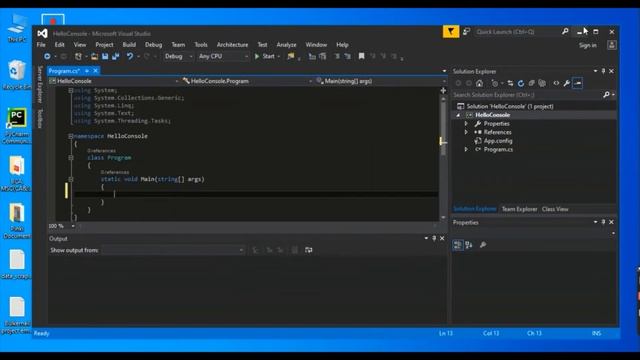Click the Undo arrow in the toolbar

coord(129,56)
